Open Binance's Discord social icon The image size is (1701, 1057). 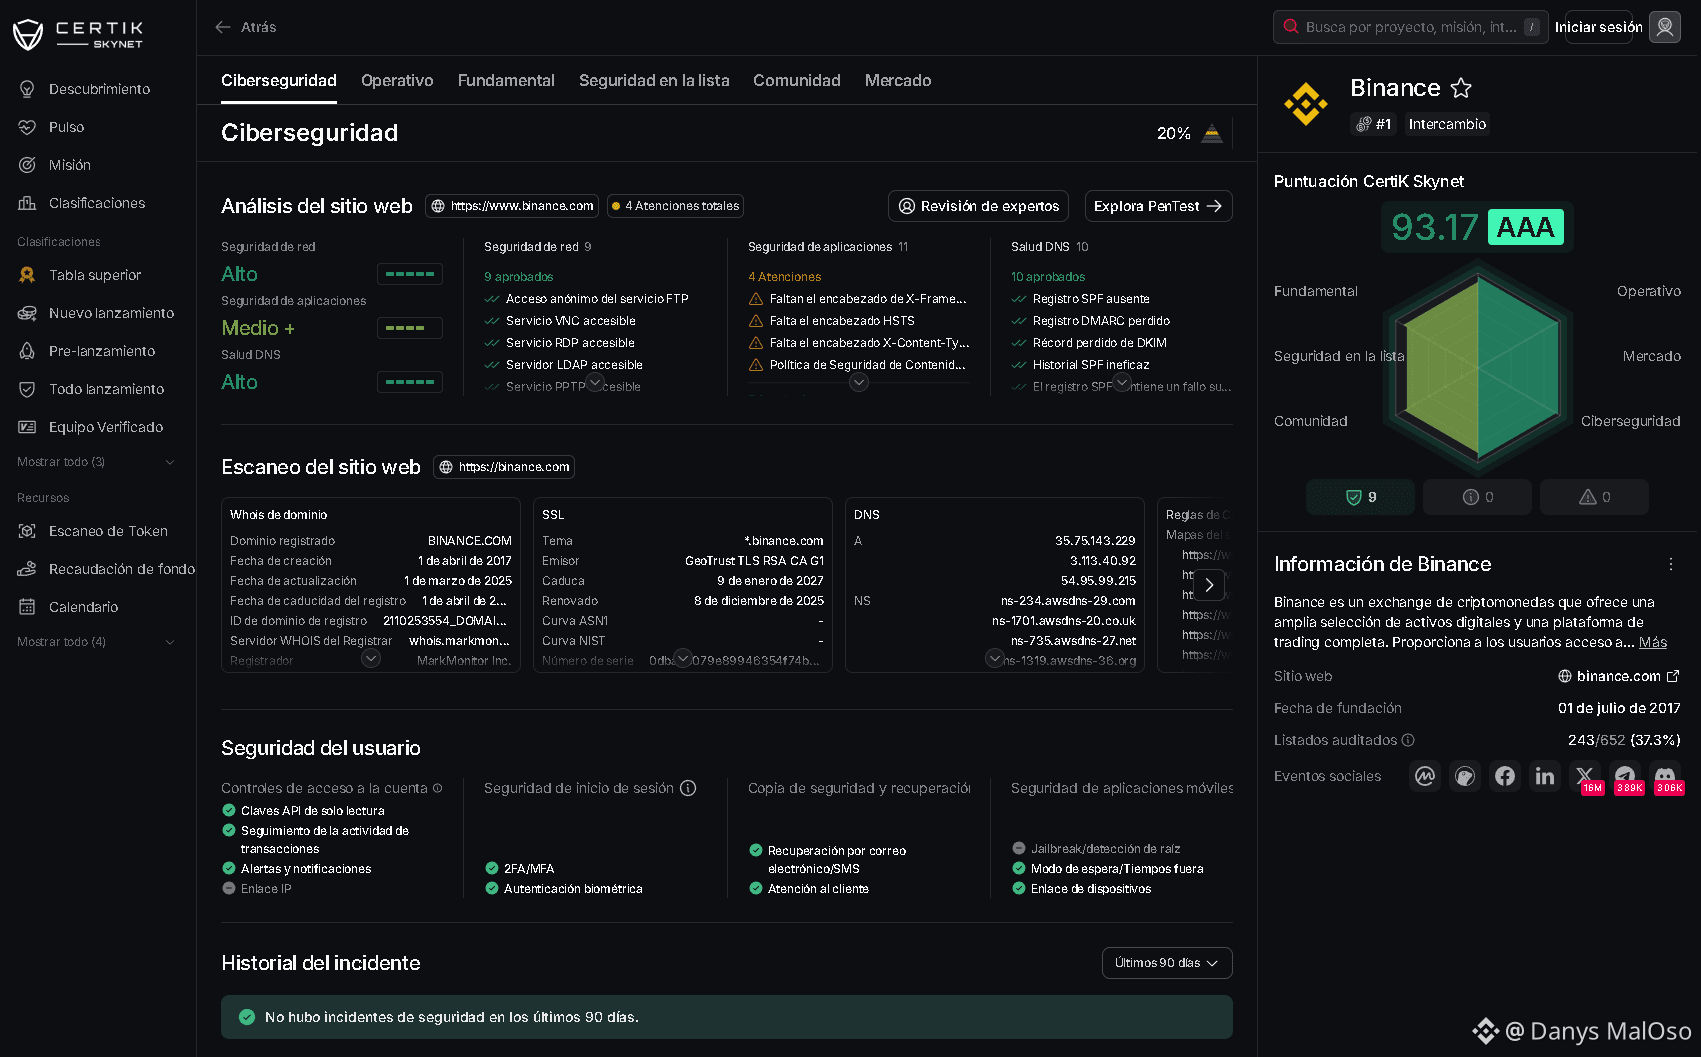pyautogui.click(x=1665, y=776)
